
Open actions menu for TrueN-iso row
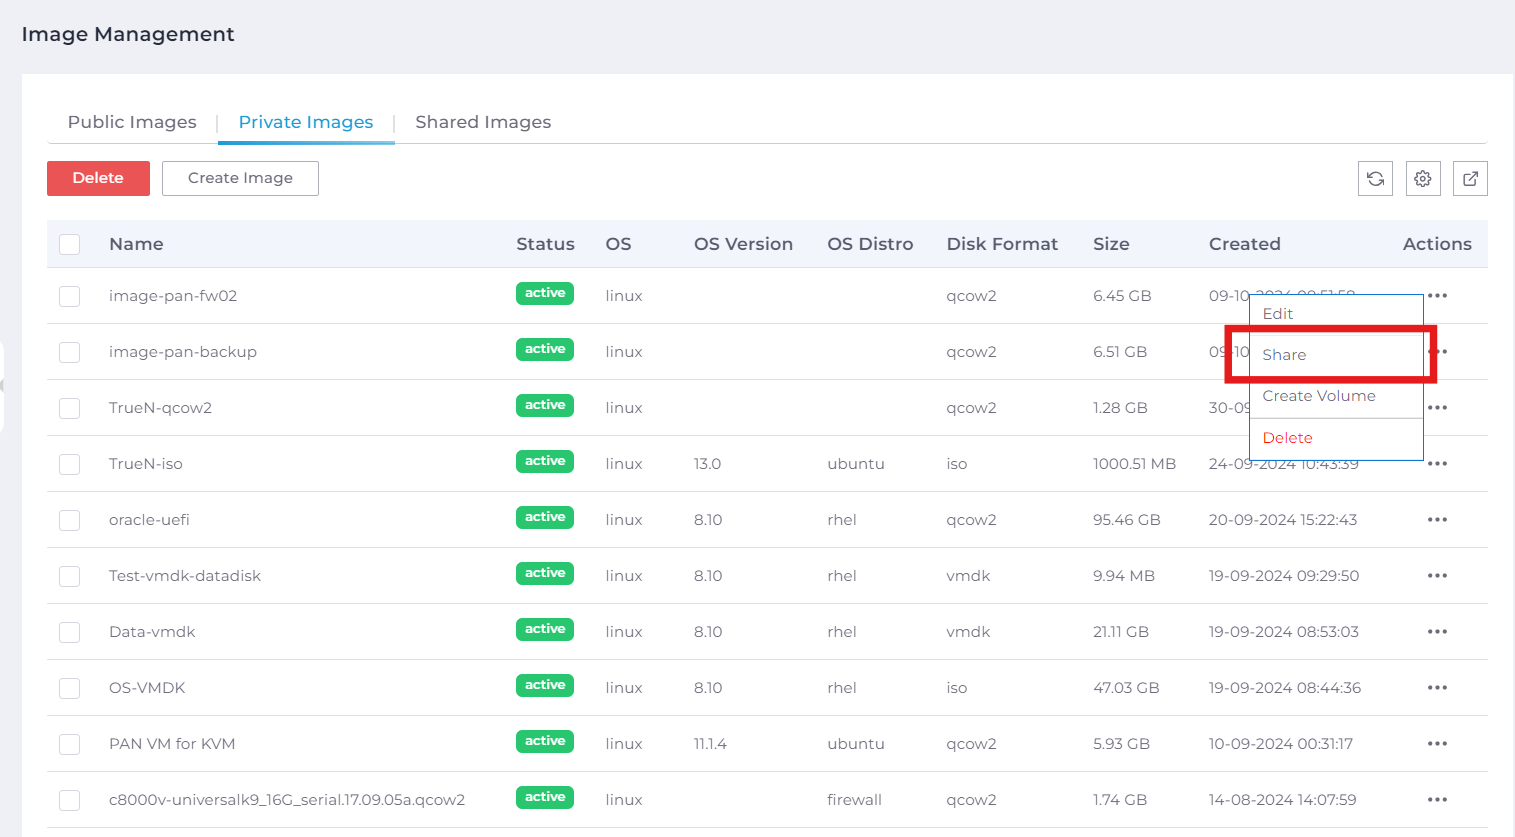click(1437, 464)
